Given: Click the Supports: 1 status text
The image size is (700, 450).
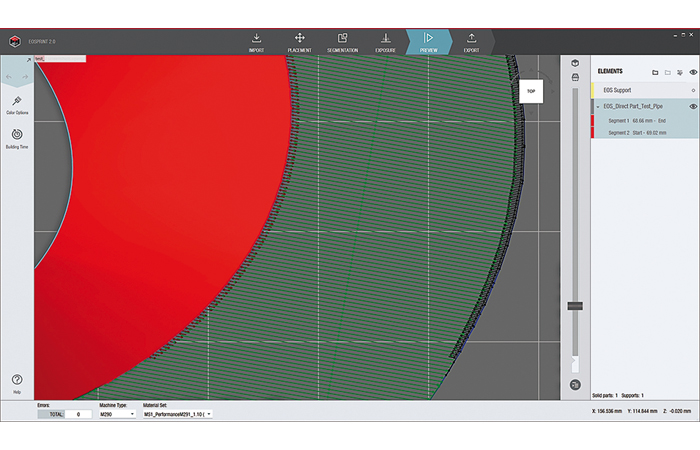Looking at the screenshot, I should click(633, 395).
